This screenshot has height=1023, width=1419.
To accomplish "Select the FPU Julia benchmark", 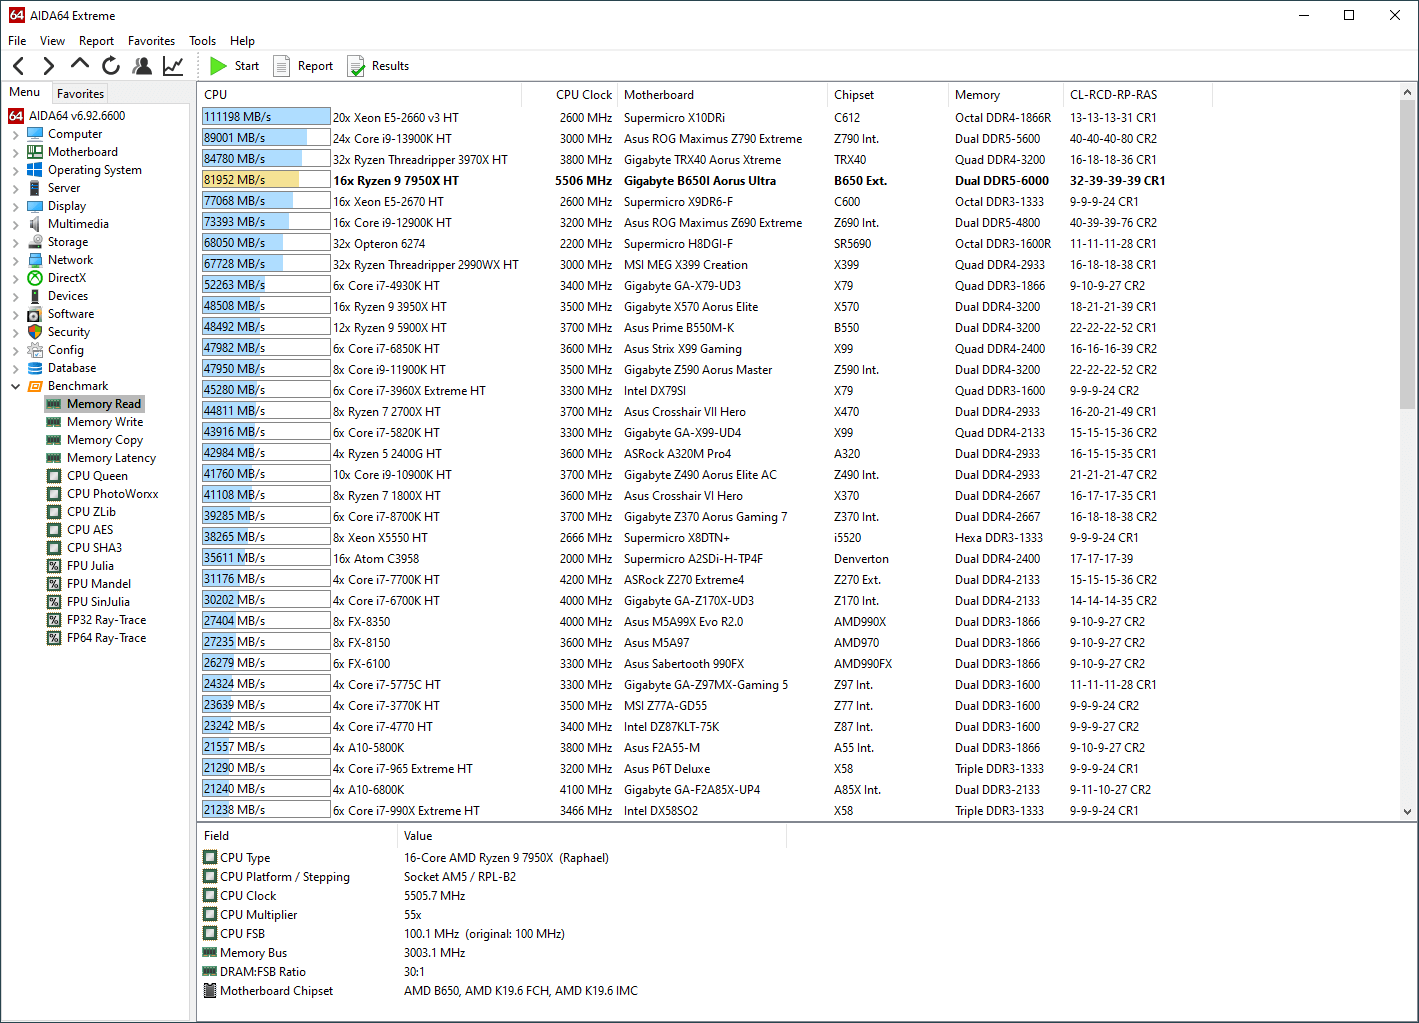I will [x=90, y=566].
